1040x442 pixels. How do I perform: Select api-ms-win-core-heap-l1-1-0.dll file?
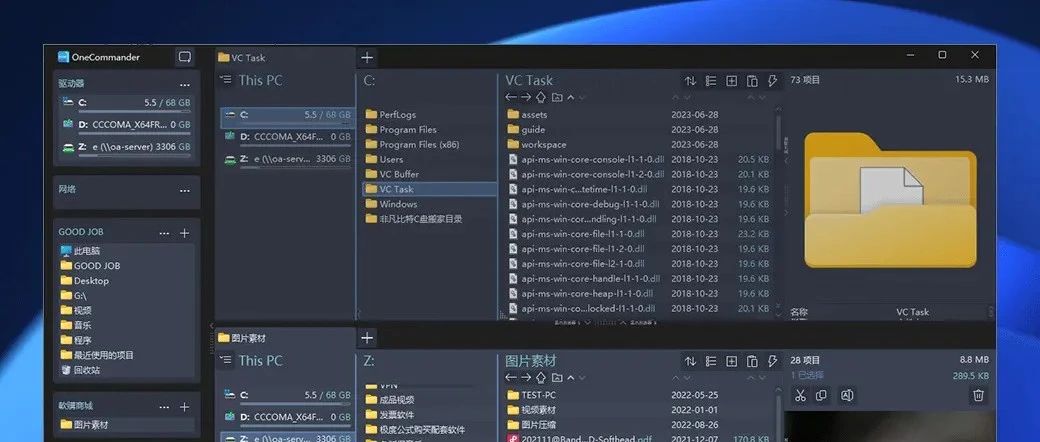582,293
